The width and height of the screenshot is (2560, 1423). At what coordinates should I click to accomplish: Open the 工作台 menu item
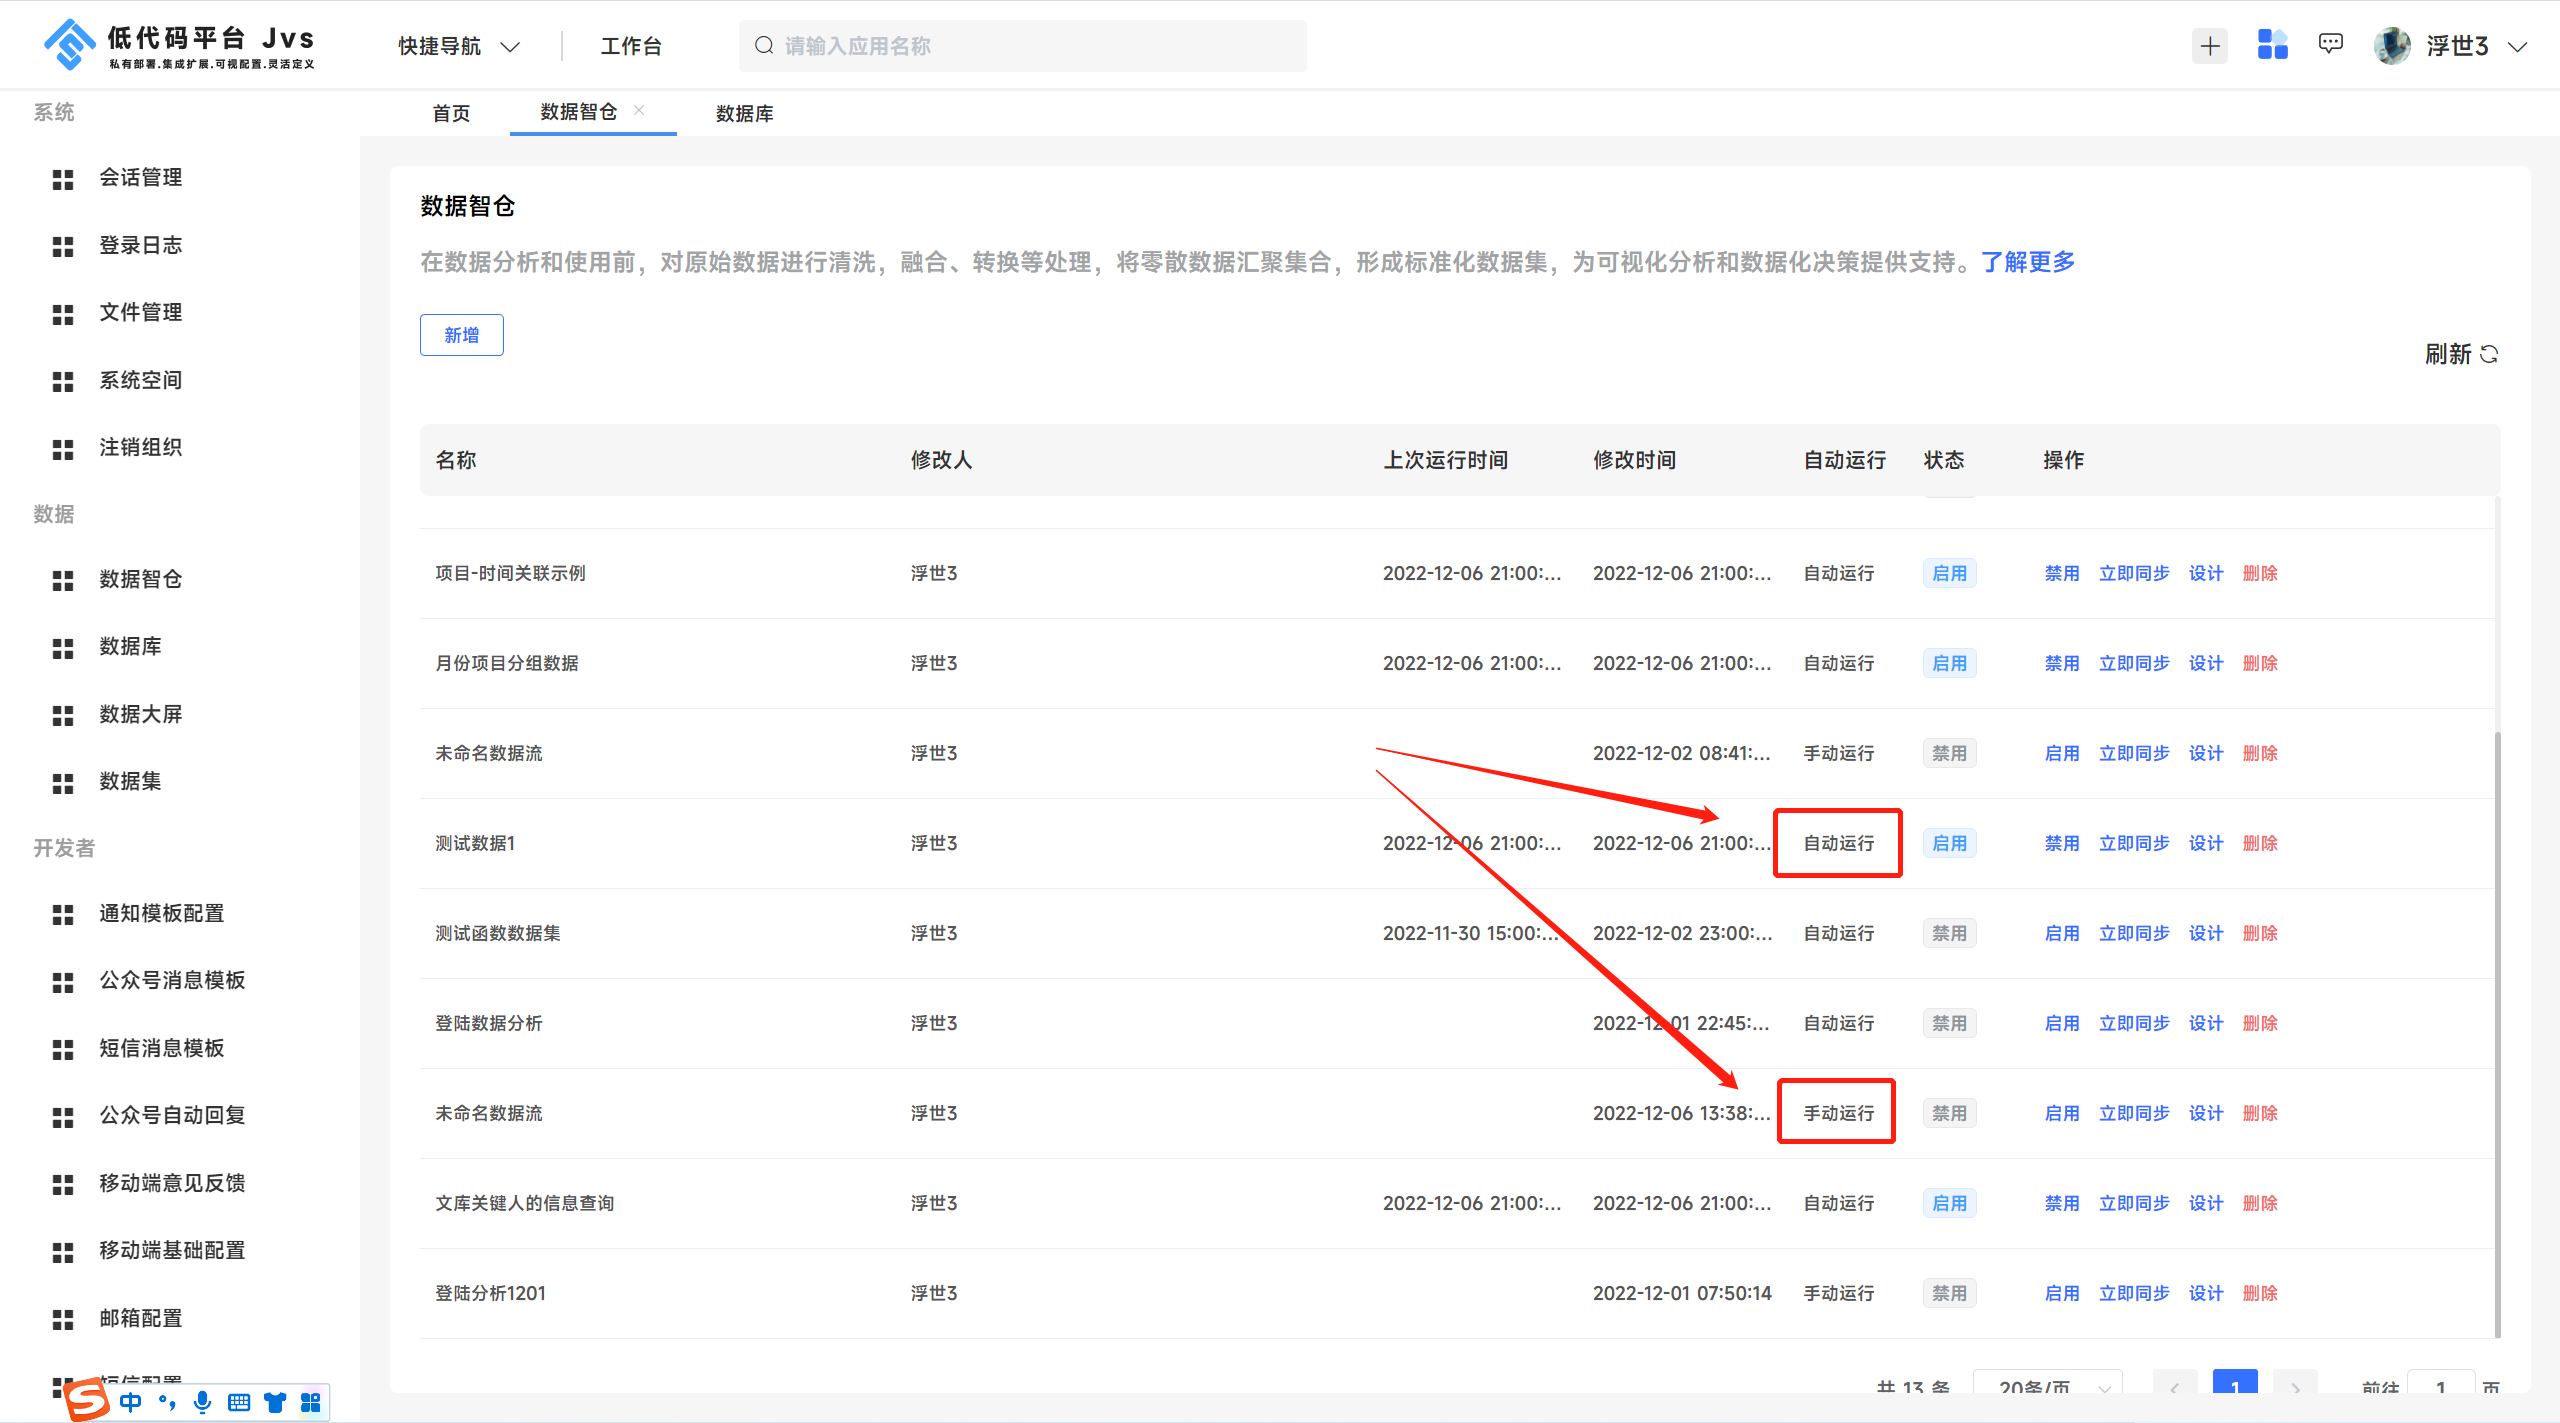click(631, 46)
